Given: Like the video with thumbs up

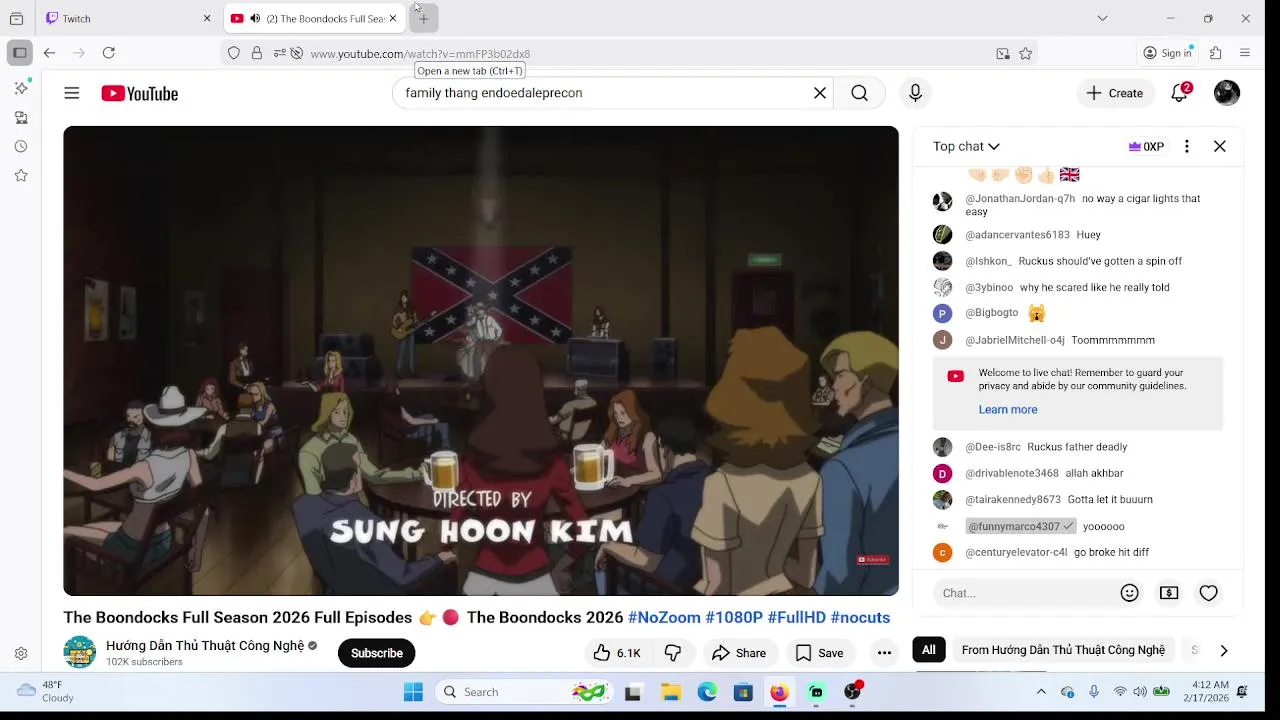Looking at the screenshot, I should (616, 653).
